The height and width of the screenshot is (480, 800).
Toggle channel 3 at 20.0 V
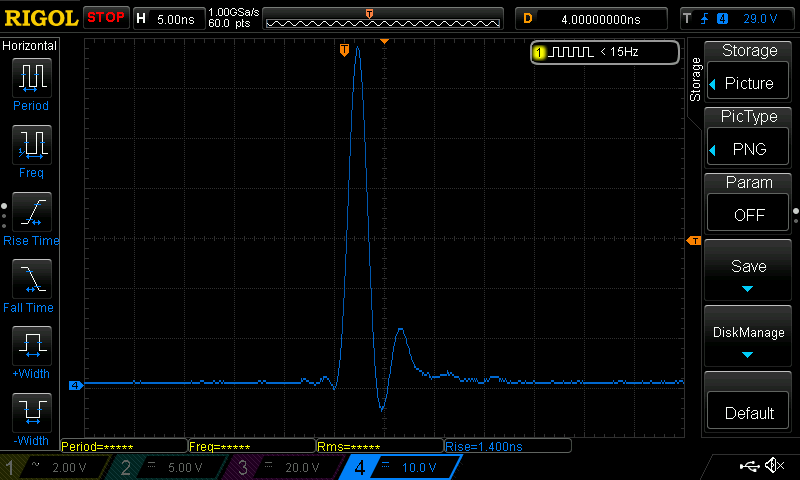(x=282, y=467)
